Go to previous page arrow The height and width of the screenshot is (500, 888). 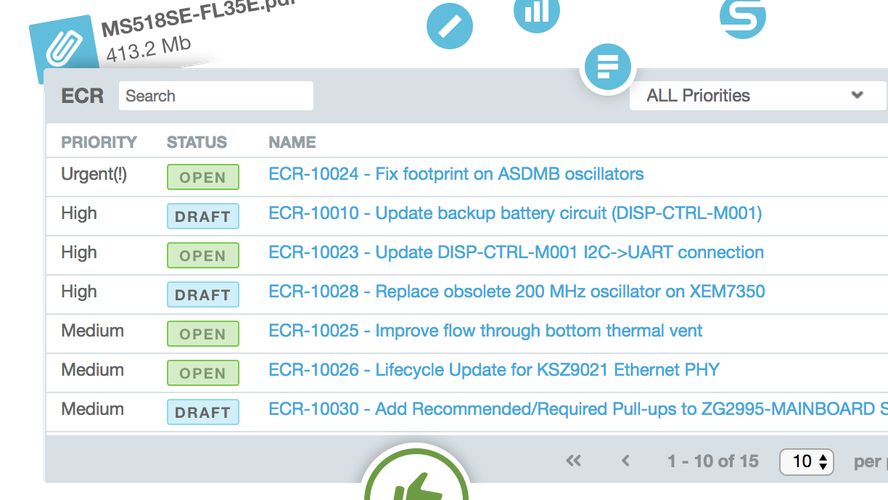(625, 461)
